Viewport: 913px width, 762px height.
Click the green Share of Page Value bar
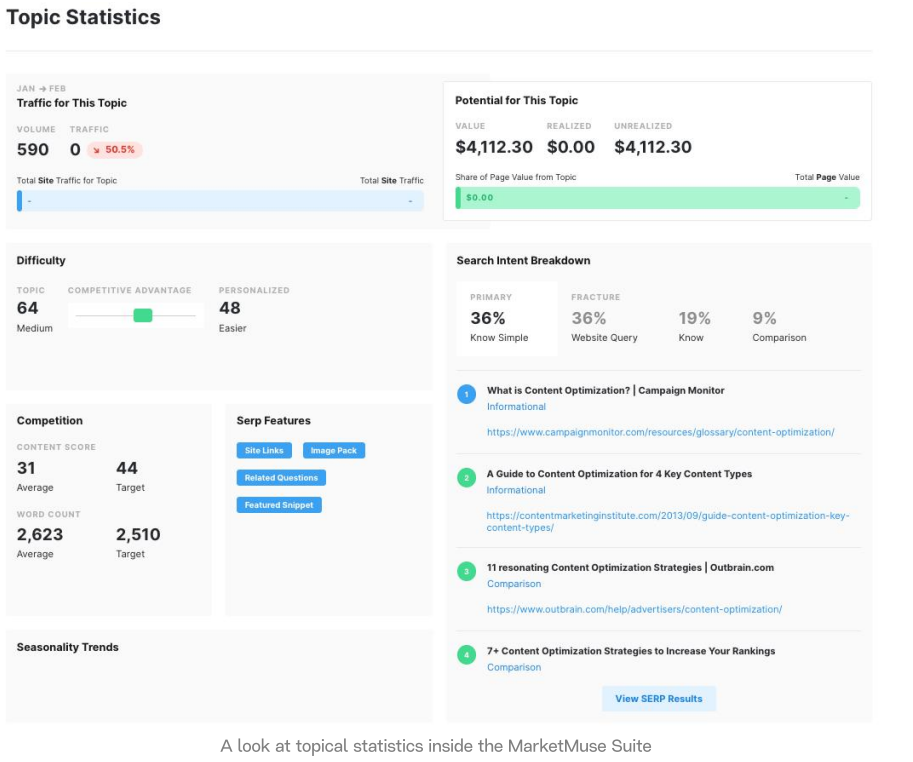658,198
